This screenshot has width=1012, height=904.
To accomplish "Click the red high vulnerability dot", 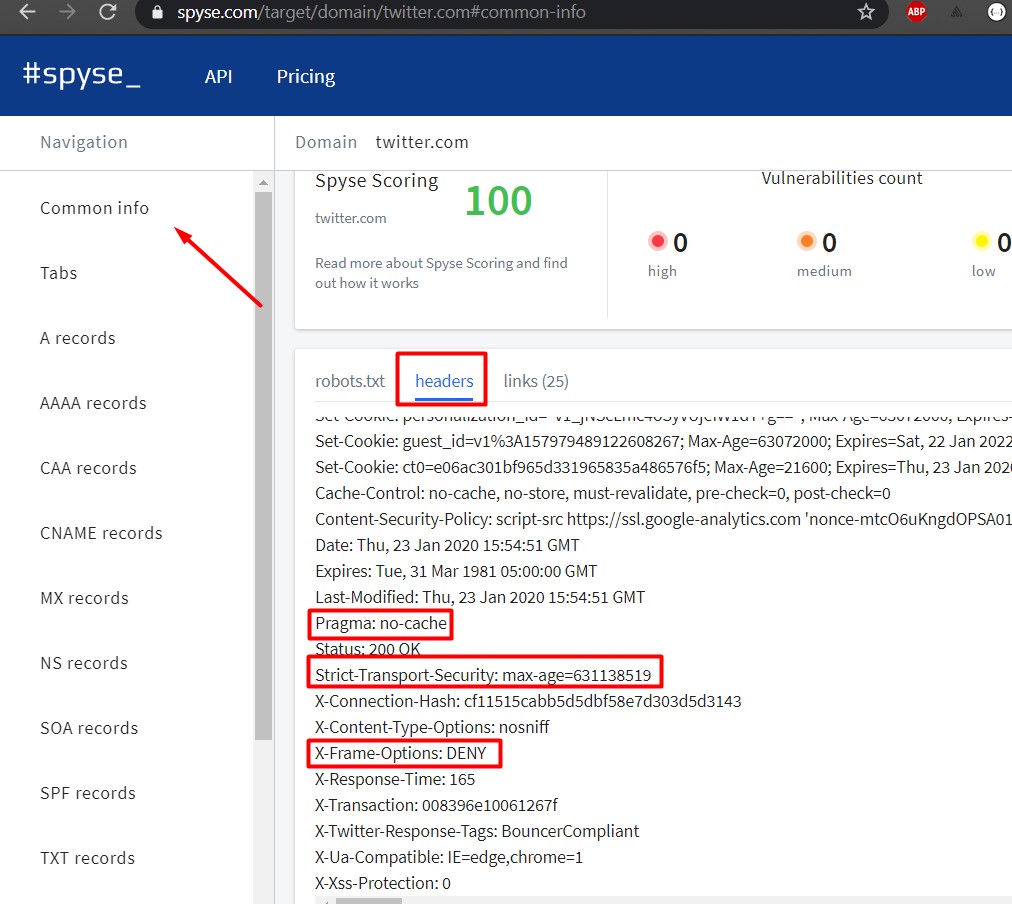I will (658, 241).
